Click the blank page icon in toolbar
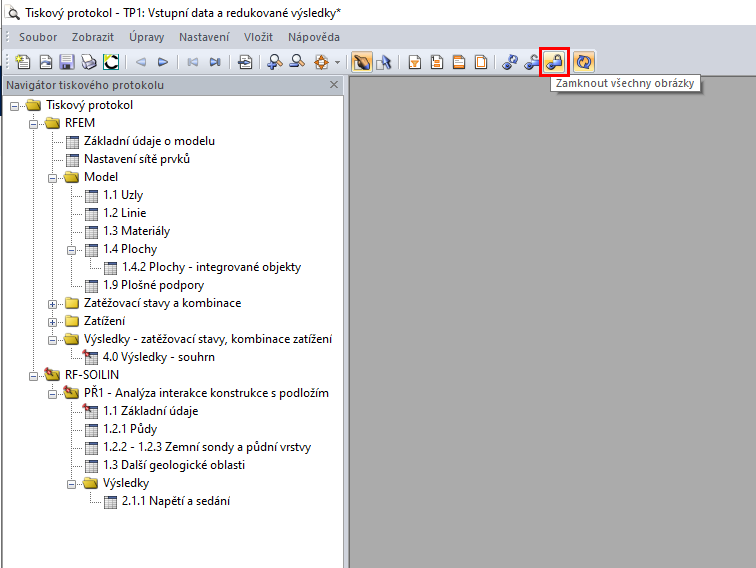The image size is (756, 568). (481, 62)
